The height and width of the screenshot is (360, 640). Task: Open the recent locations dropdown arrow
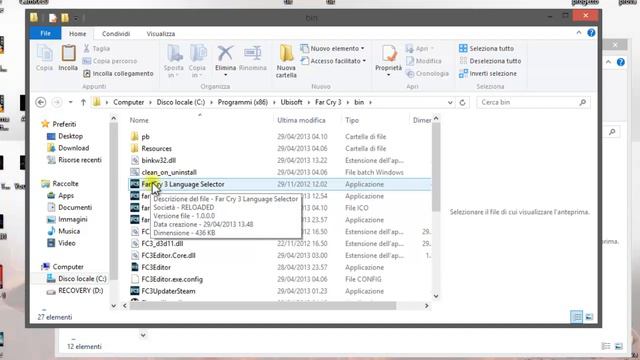point(71,102)
